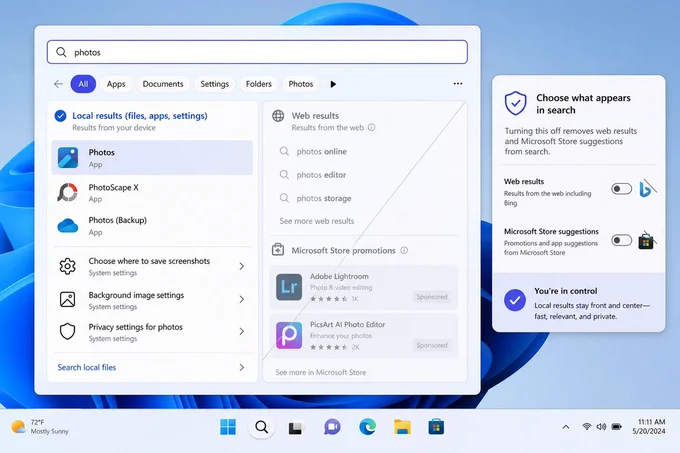Switch to the Apps filter tab
The width and height of the screenshot is (680, 453).
116,84
